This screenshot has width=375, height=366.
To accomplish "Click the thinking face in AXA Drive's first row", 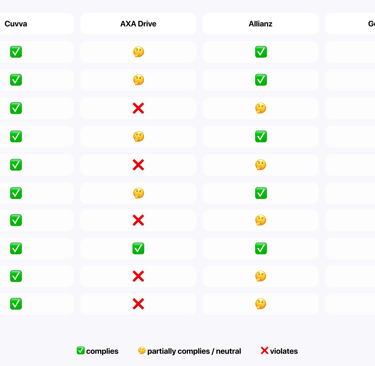I will click(138, 52).
